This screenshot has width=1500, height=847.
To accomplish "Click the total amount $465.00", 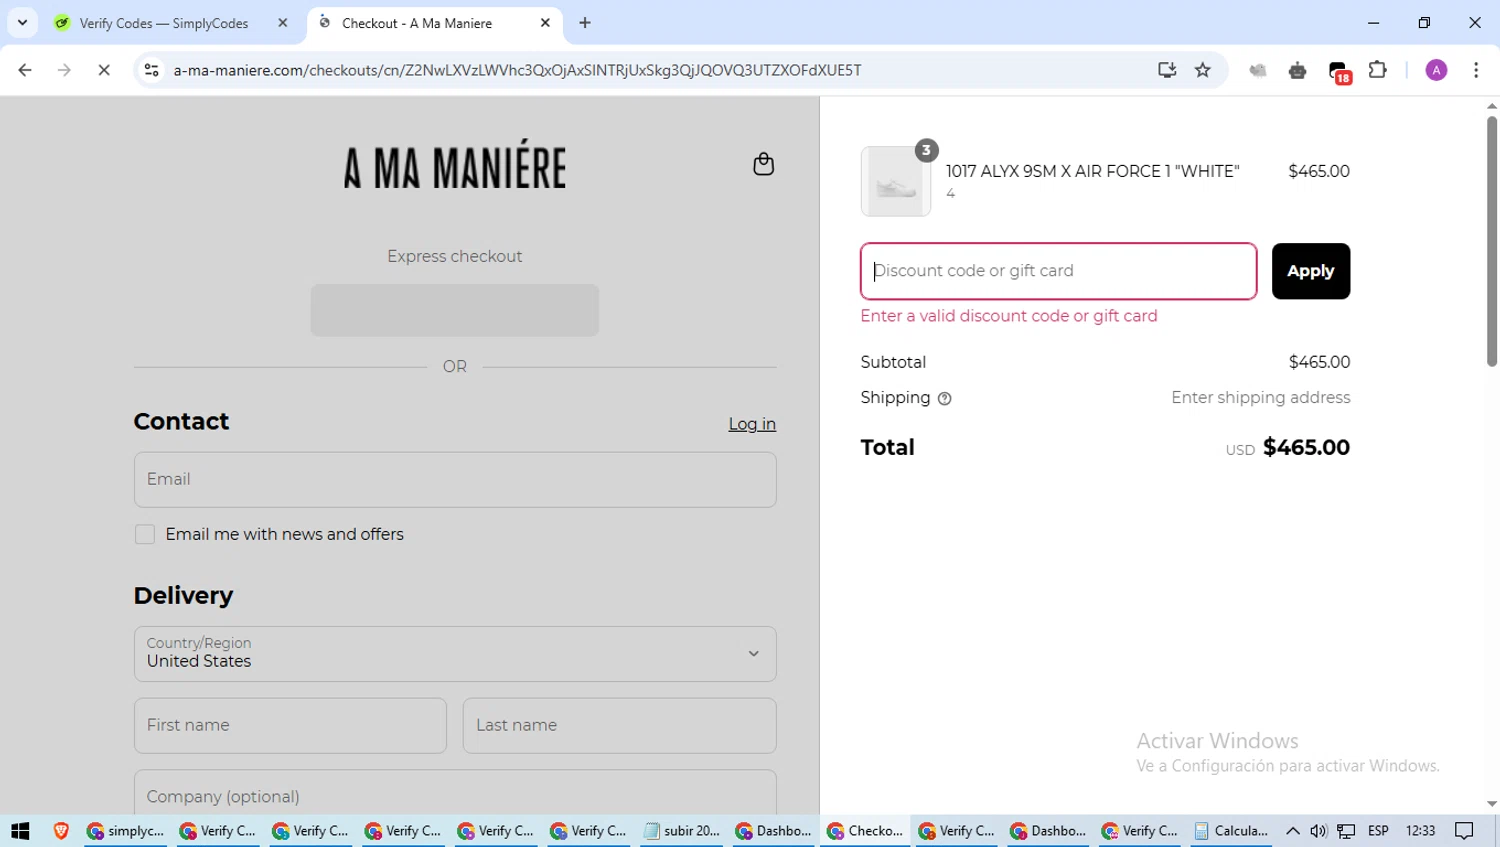I will coord(1306,448).
